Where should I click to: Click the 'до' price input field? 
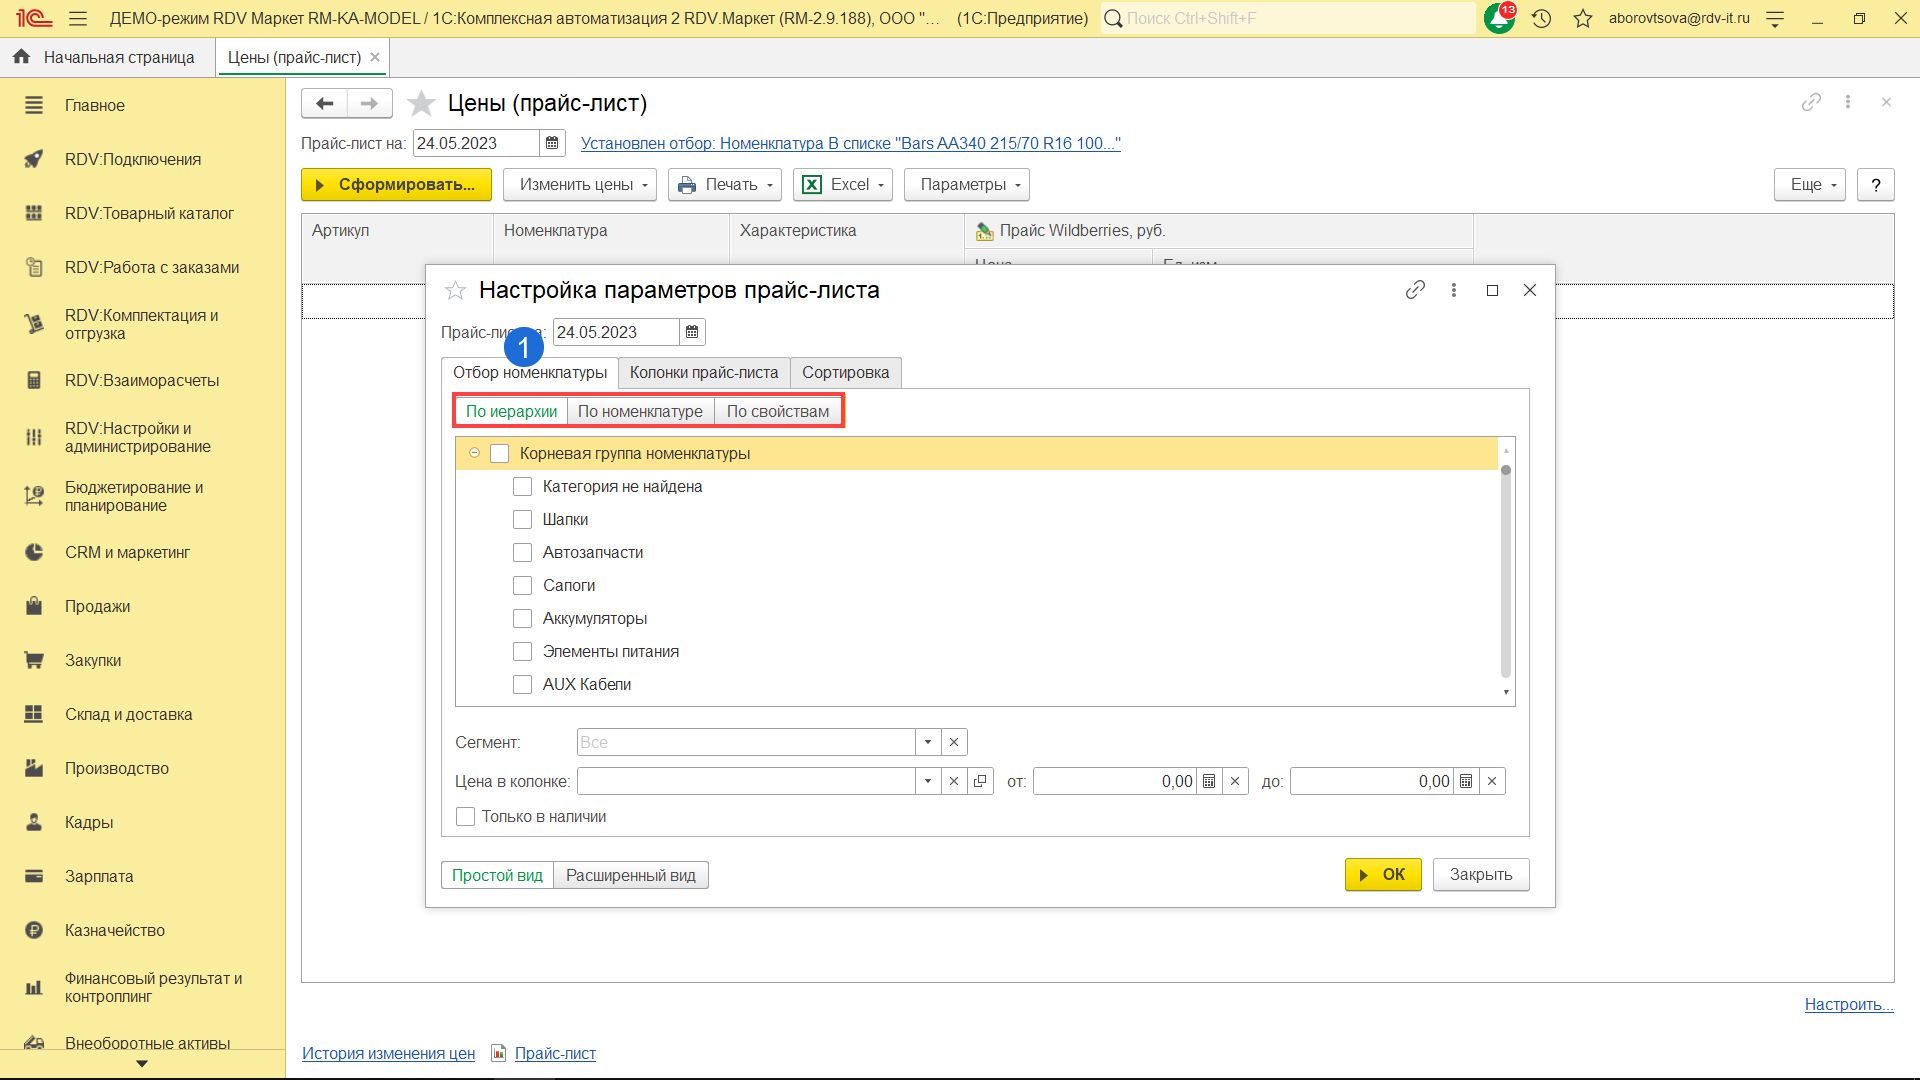click(1371, 781)
